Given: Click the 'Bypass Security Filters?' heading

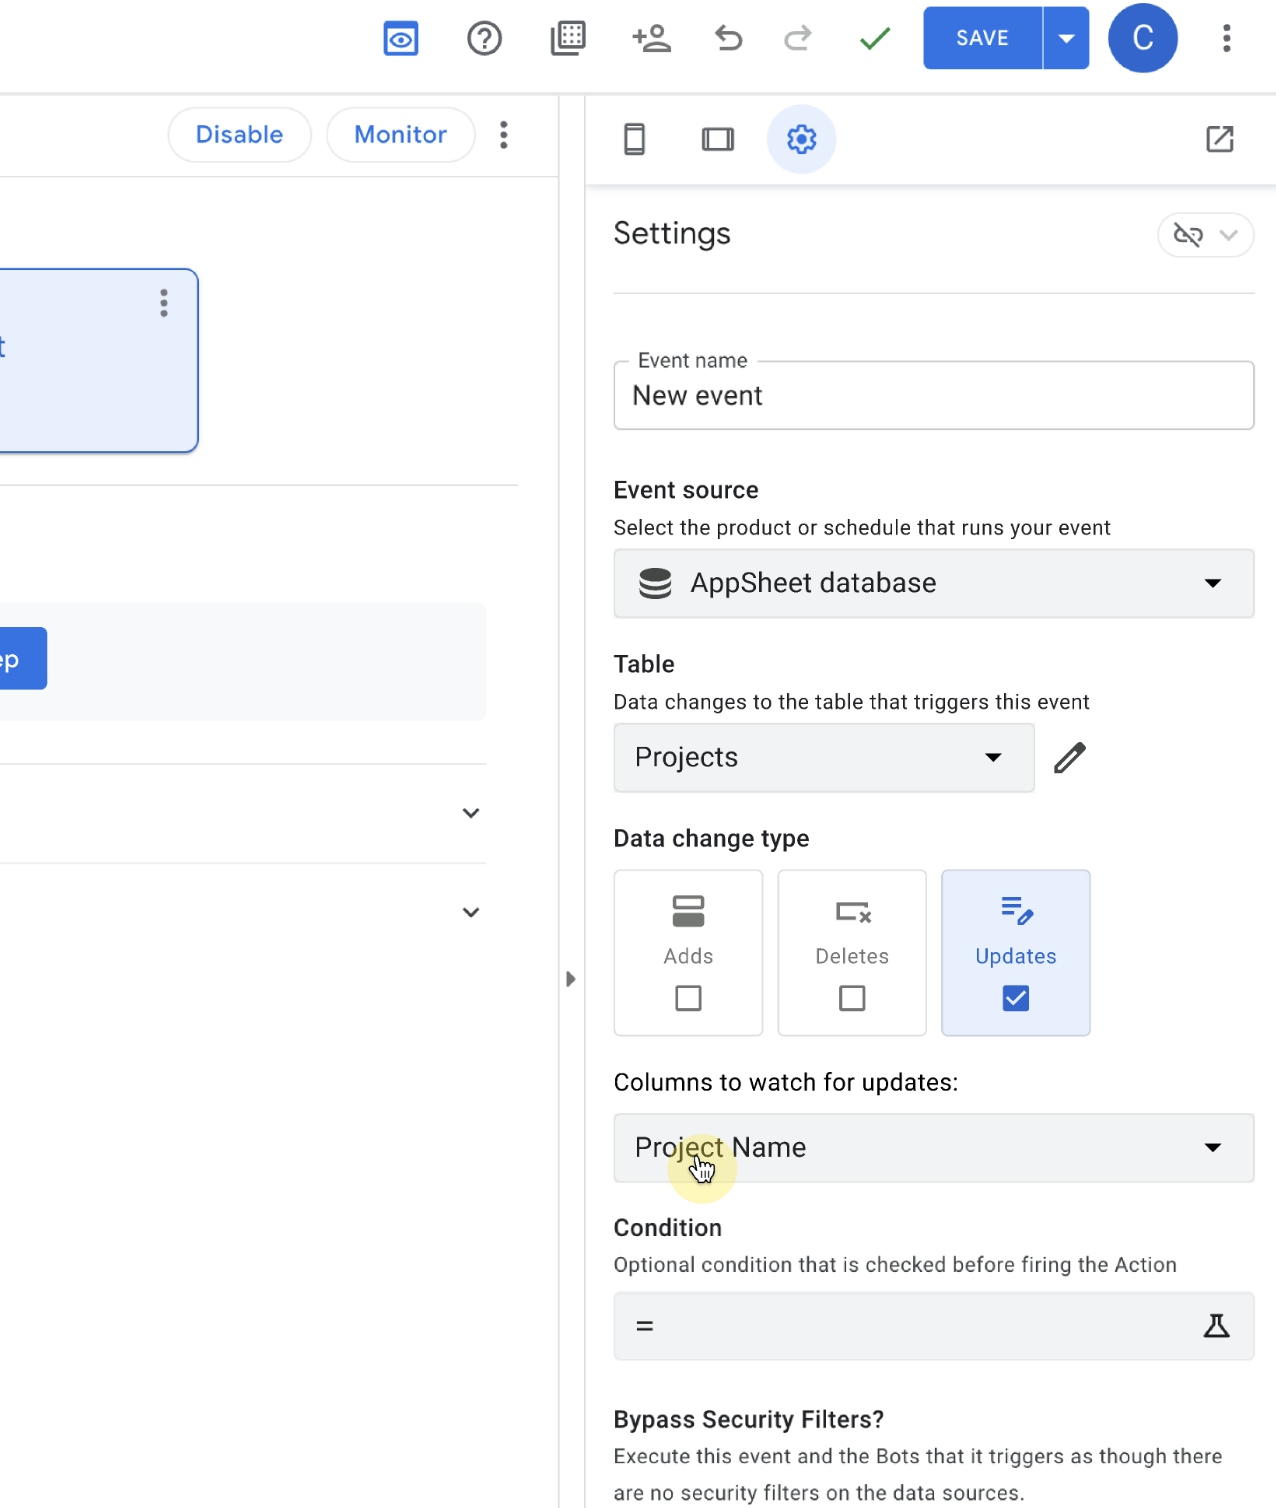Looking at the screenshot, I should [749, 1420].
